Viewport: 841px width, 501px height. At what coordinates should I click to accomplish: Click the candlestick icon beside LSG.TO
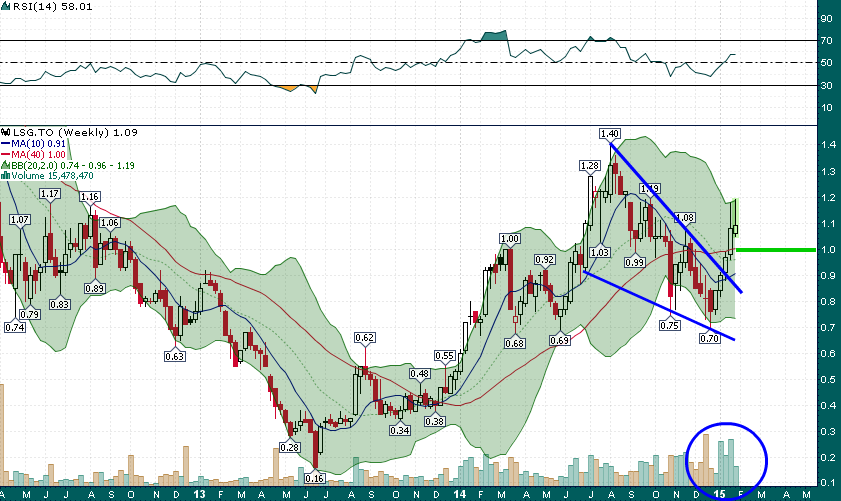(5, 132)
